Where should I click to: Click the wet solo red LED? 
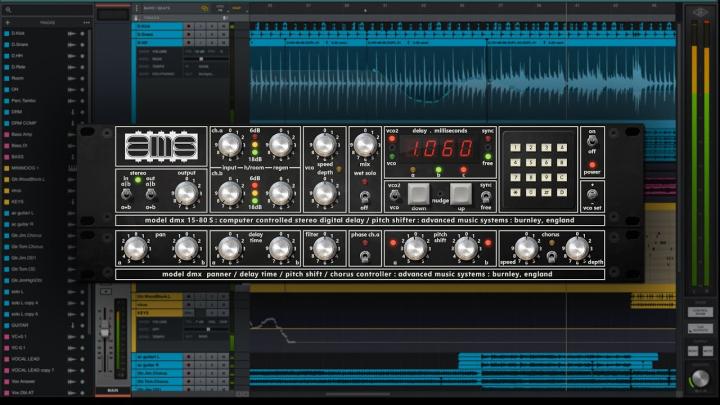coord(365,182)
